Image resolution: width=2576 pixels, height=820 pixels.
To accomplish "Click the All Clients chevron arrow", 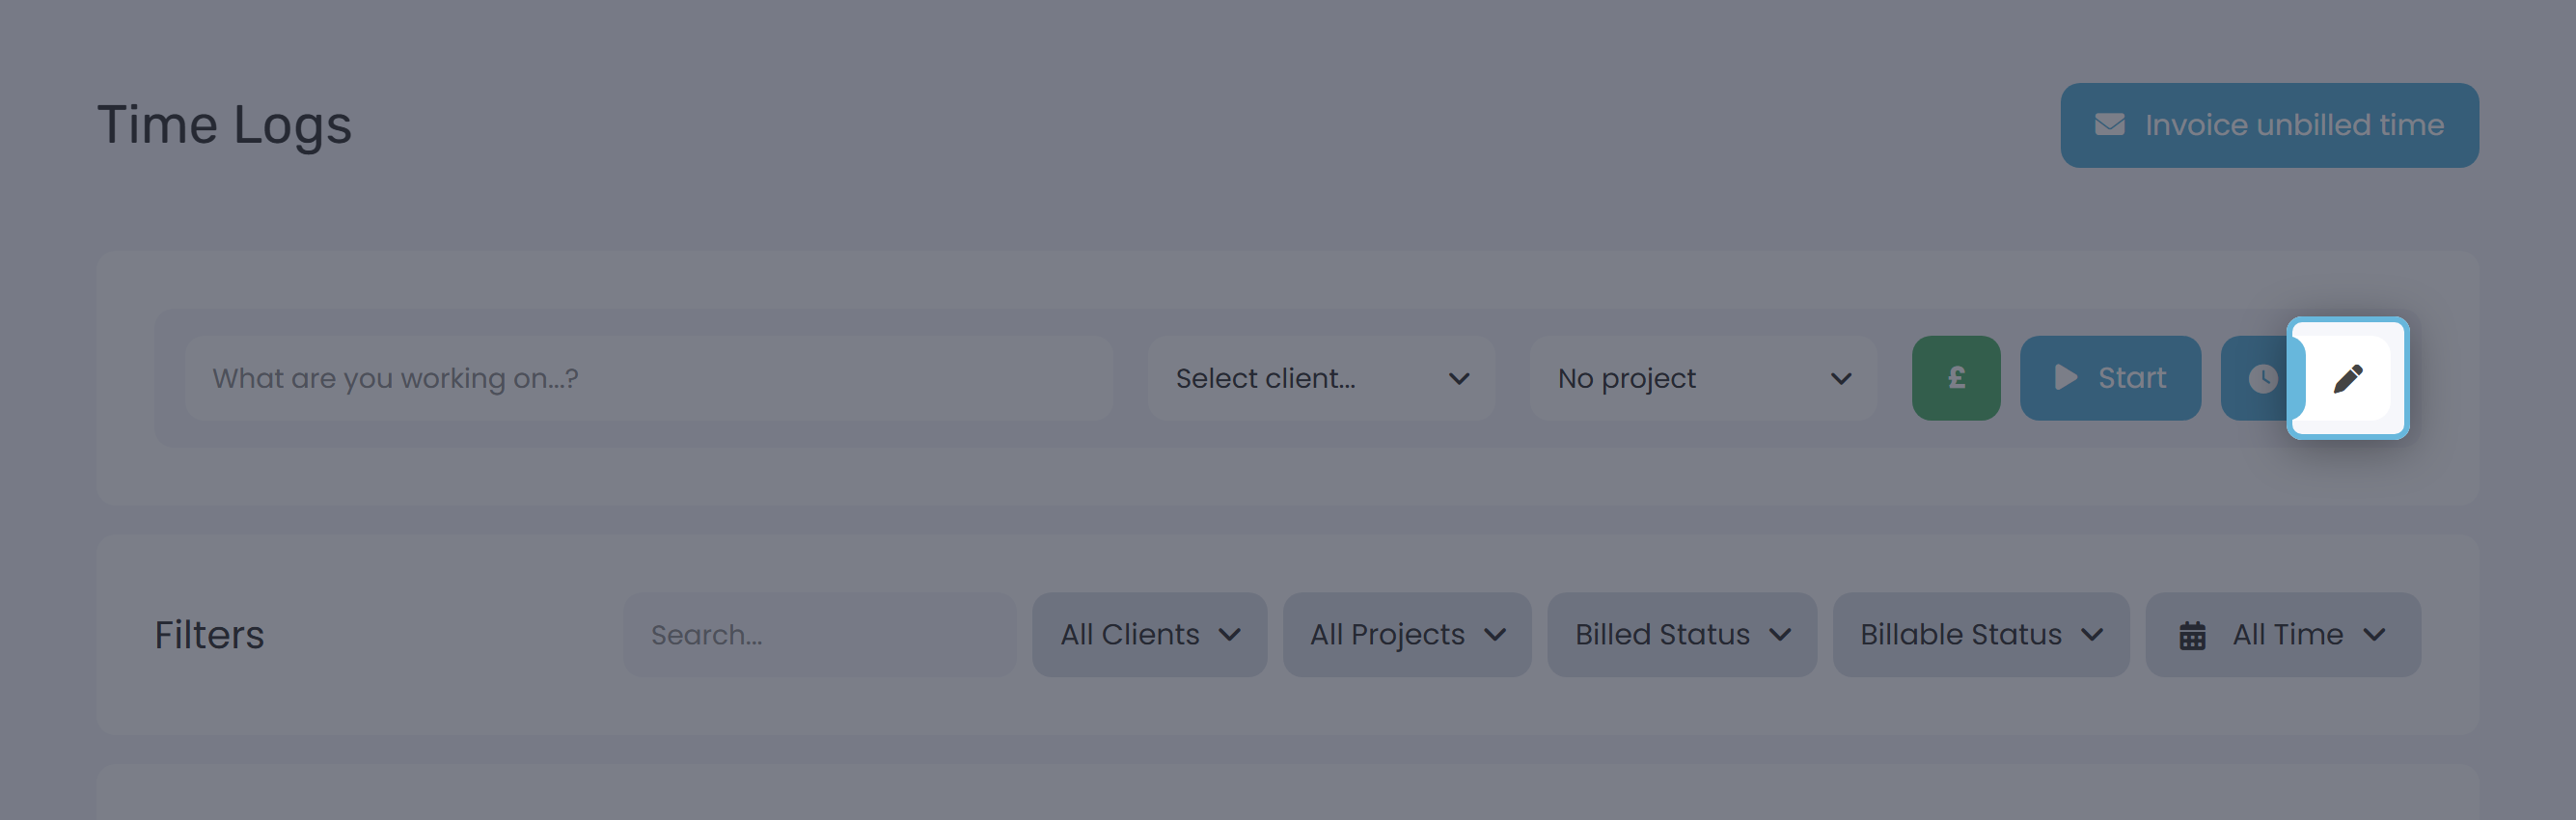I will click(1230, 635).
